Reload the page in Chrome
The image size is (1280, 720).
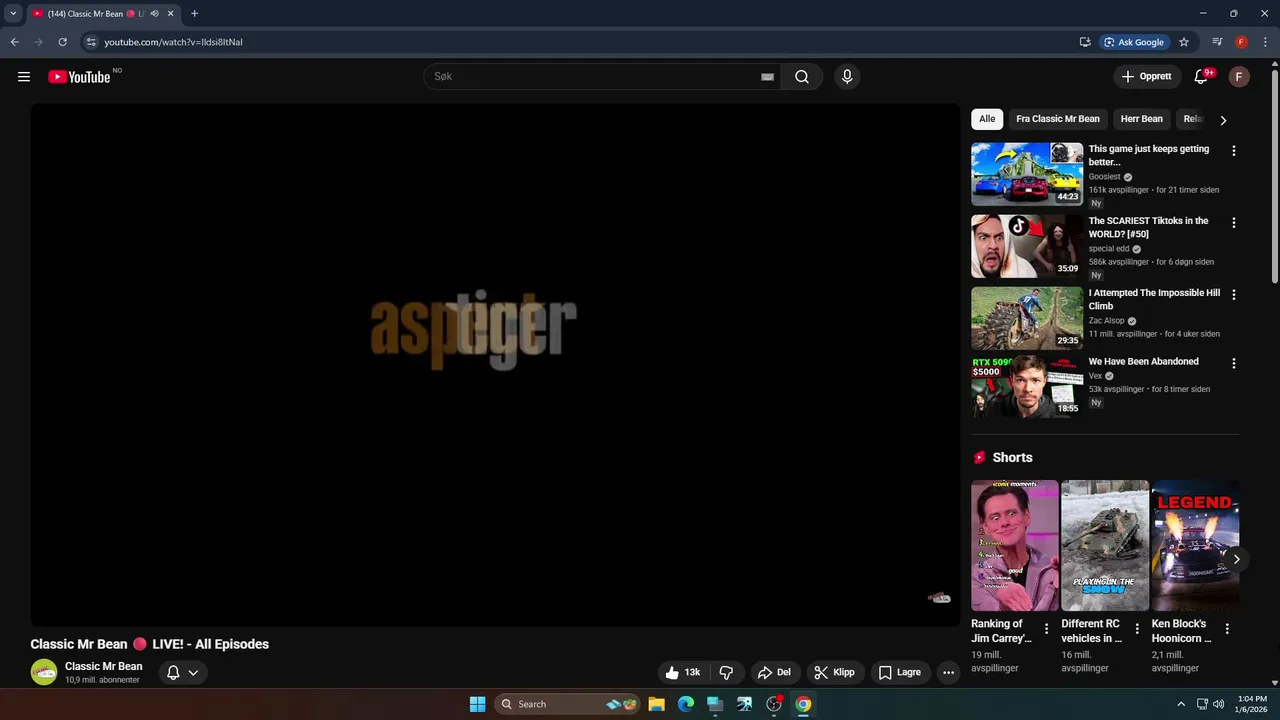pyautogui.click(x=62, y=42)
